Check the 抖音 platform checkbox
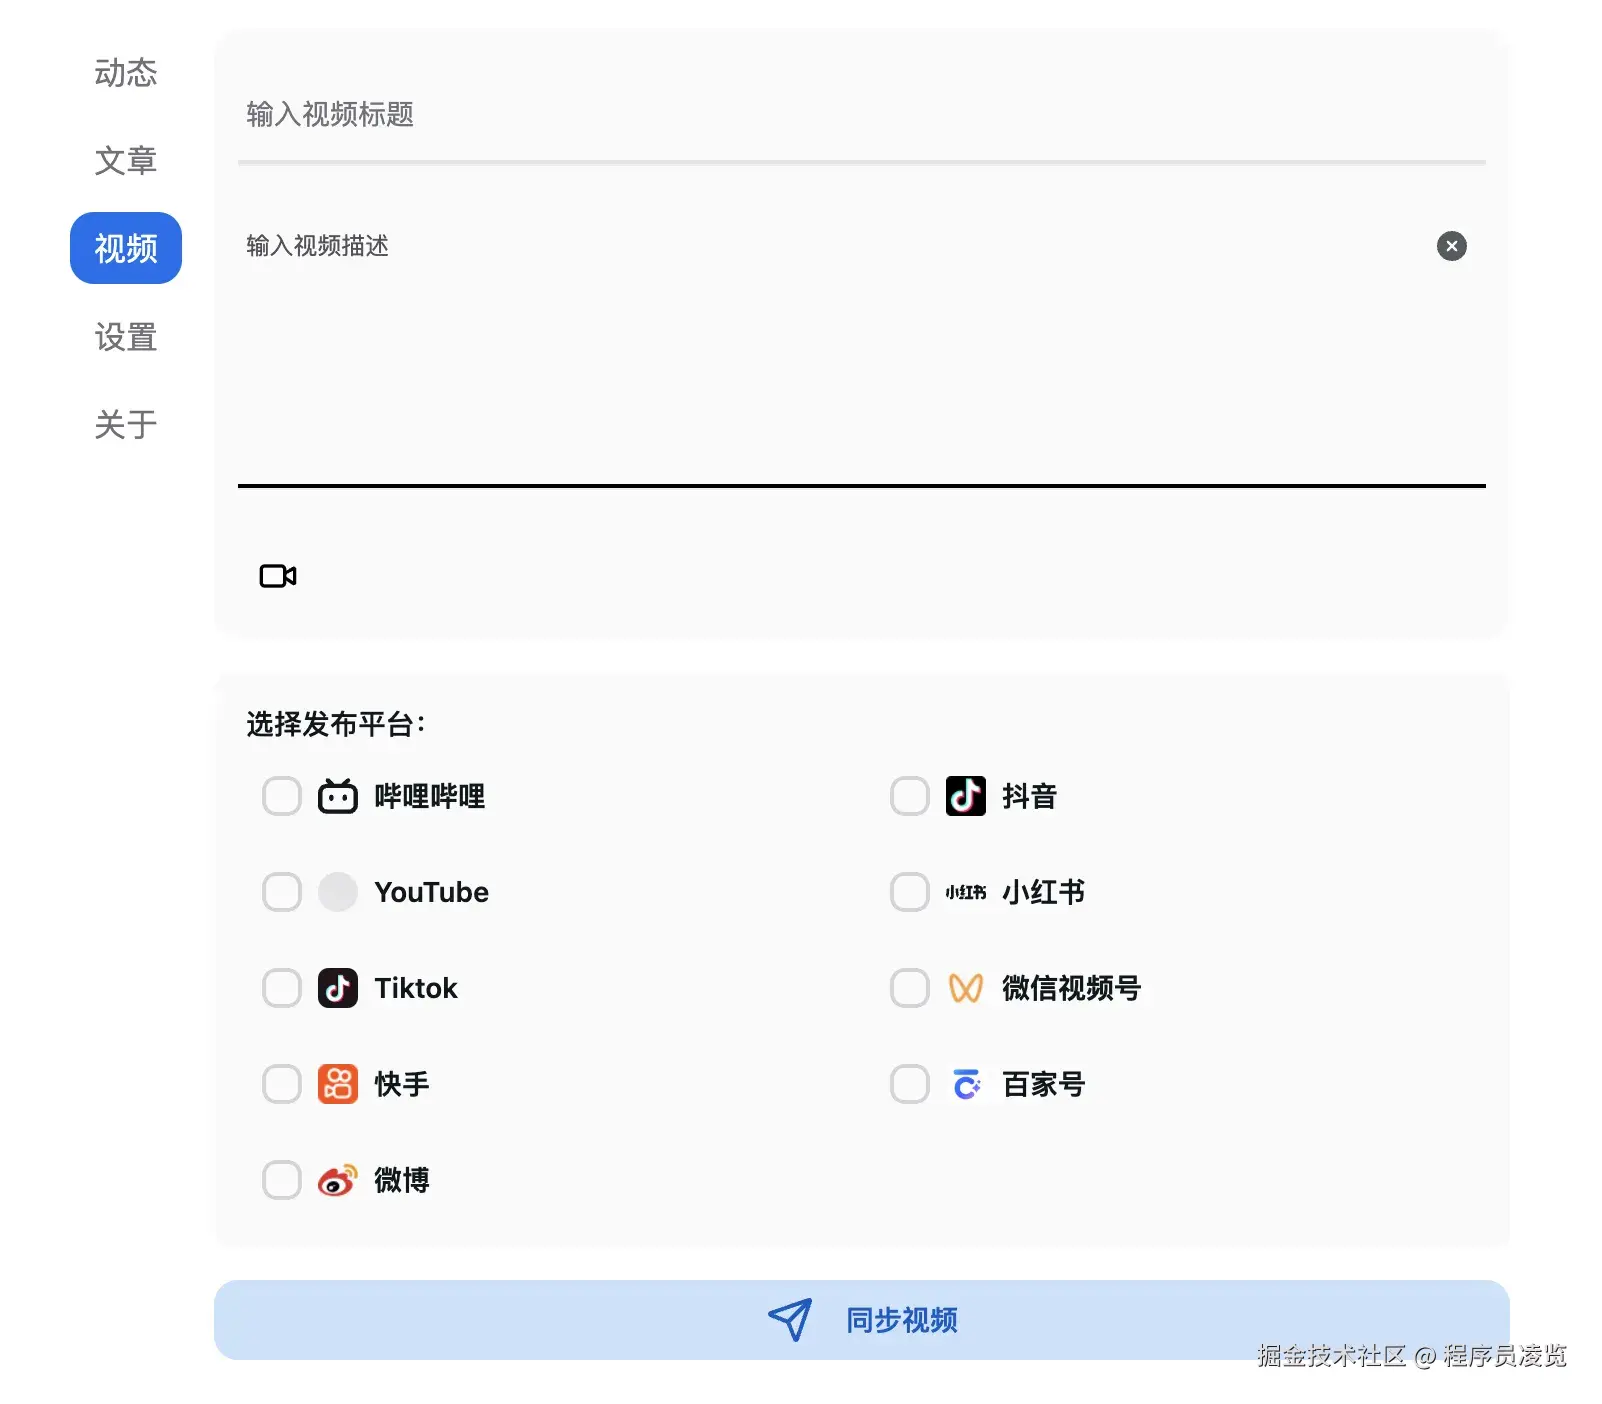Image resolution: width=1602 pixels, height=1404 pixels. 910,796
